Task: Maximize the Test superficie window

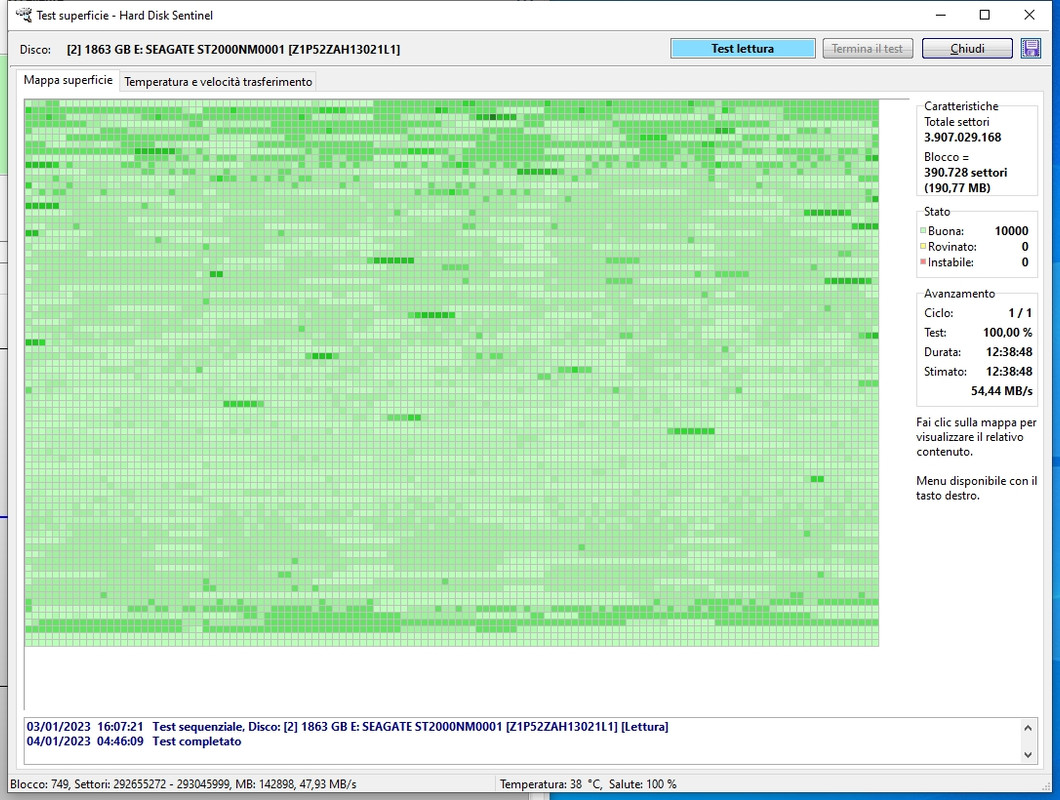Action: coord(984,15)
